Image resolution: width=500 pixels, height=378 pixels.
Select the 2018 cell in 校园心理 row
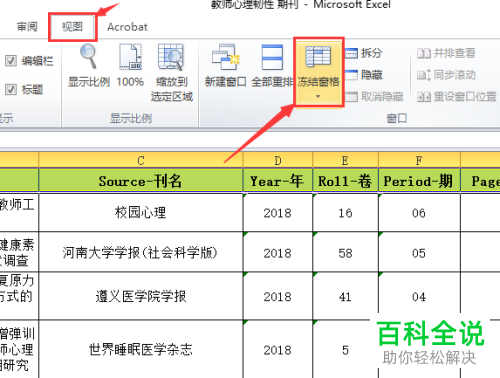[x=278, y=212]
